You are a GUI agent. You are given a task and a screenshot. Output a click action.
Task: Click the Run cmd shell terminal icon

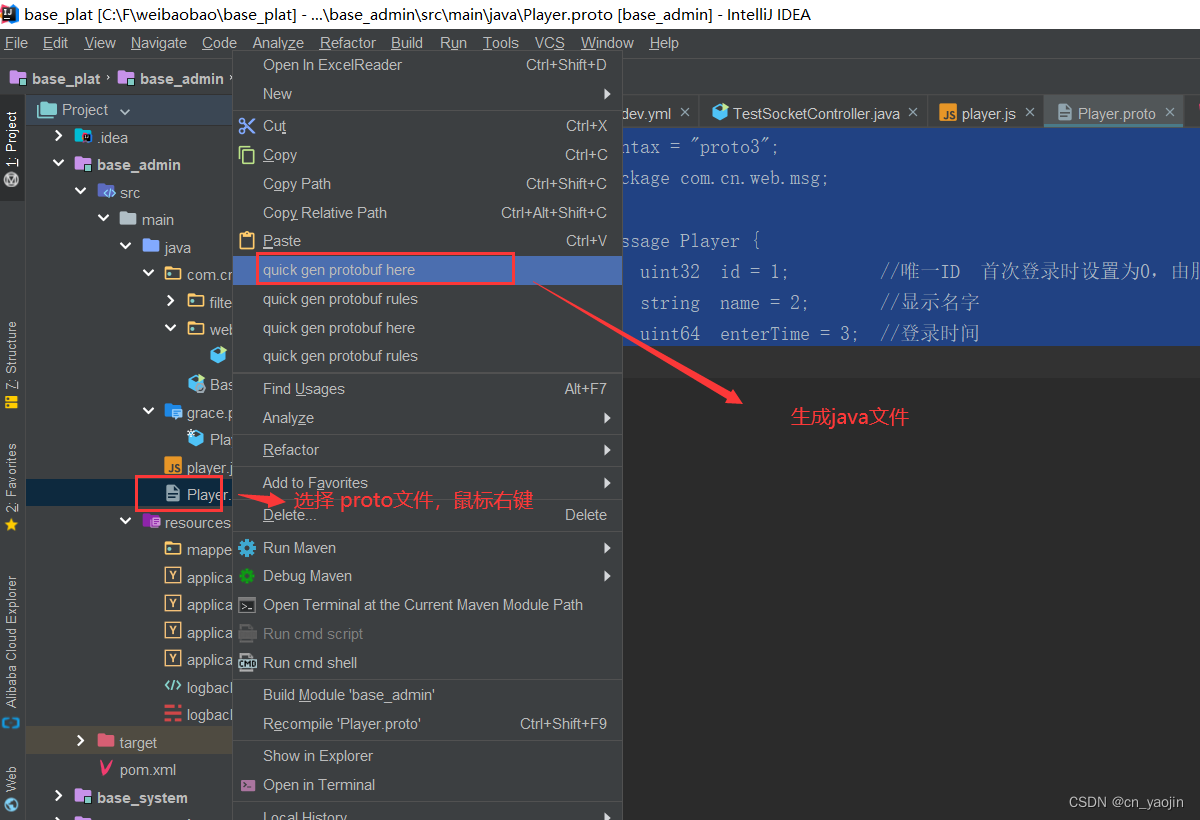point(246,662)
